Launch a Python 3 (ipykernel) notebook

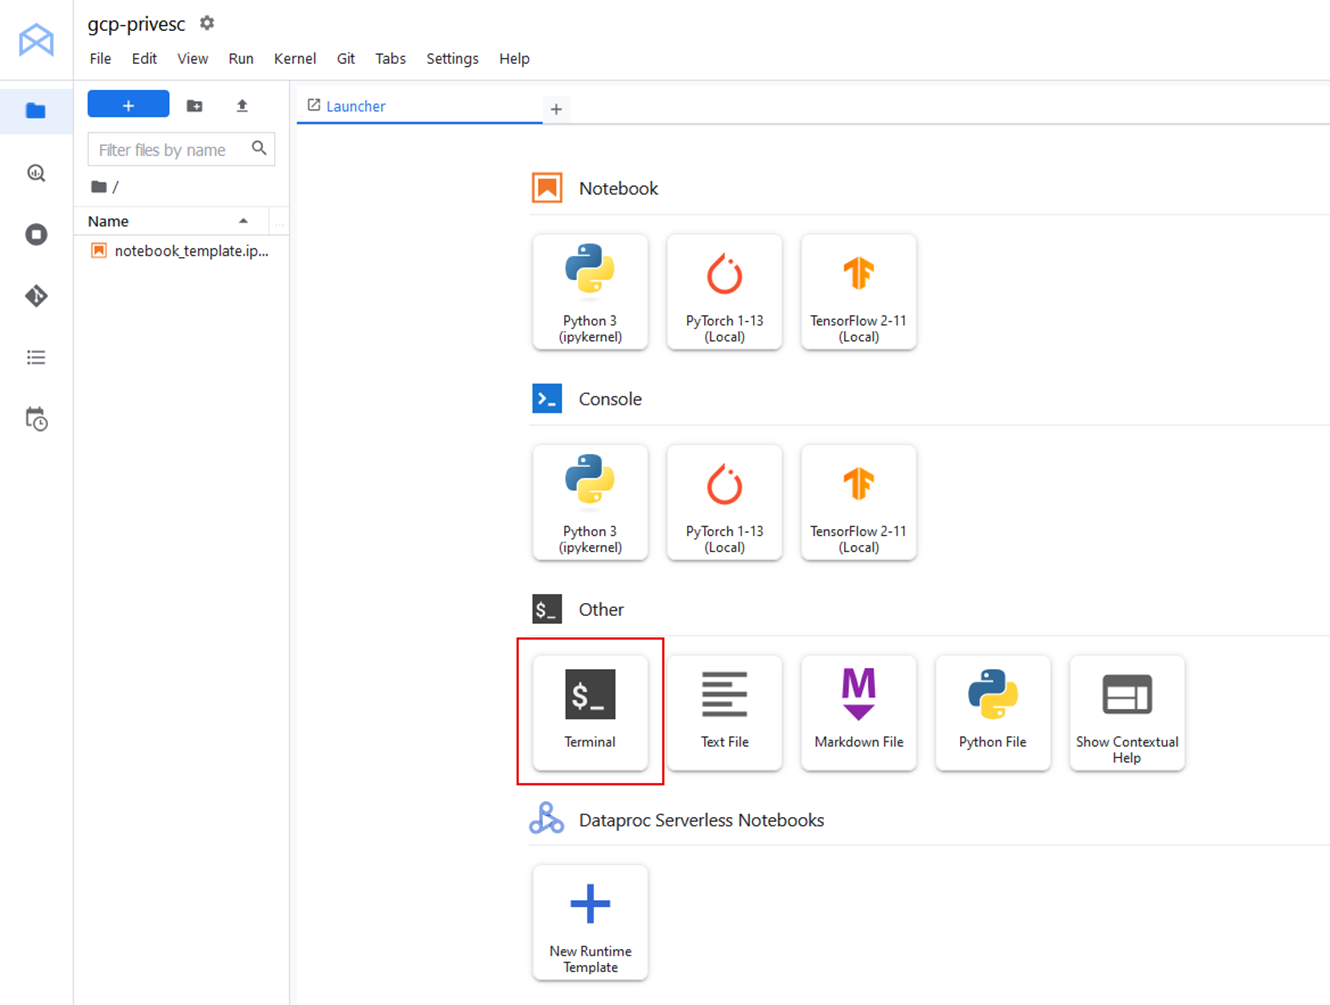tap(590, 292)
